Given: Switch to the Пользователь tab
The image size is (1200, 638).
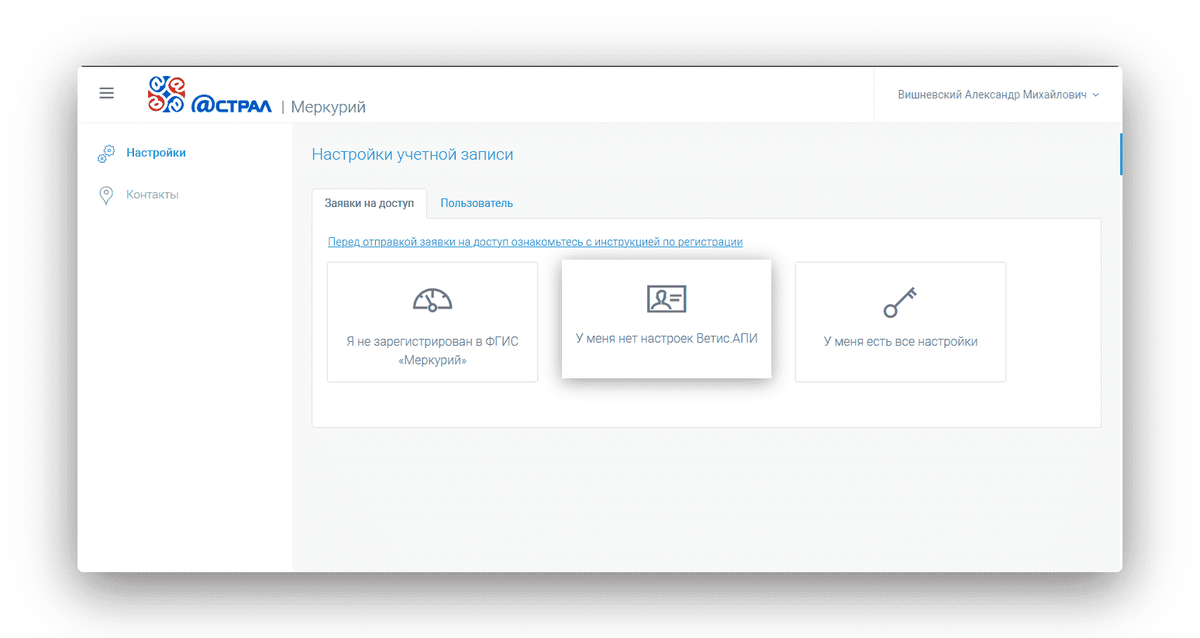Looking at the screenshot, I should click(x=477, y=203).
